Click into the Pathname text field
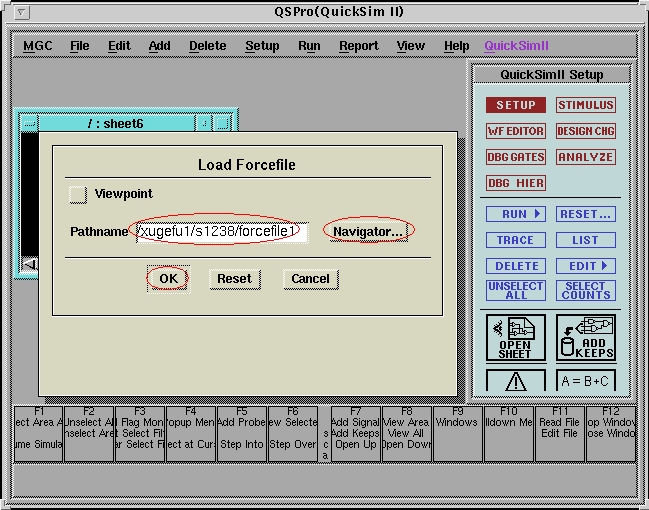 tap(222, 232)
